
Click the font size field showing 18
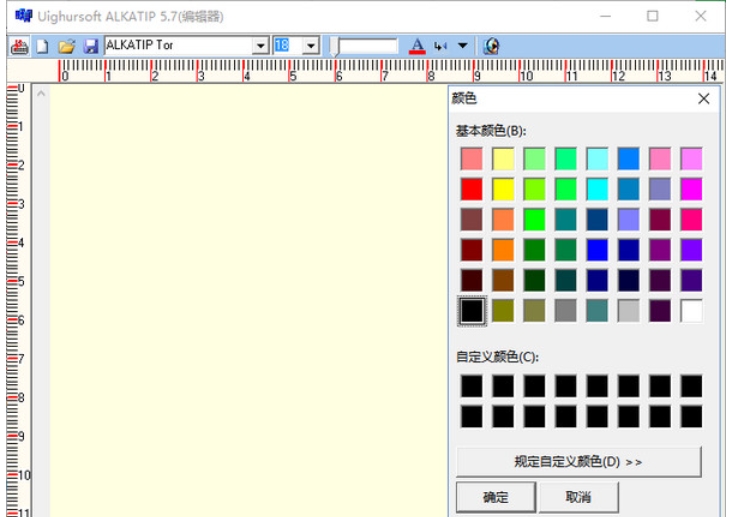288,46
